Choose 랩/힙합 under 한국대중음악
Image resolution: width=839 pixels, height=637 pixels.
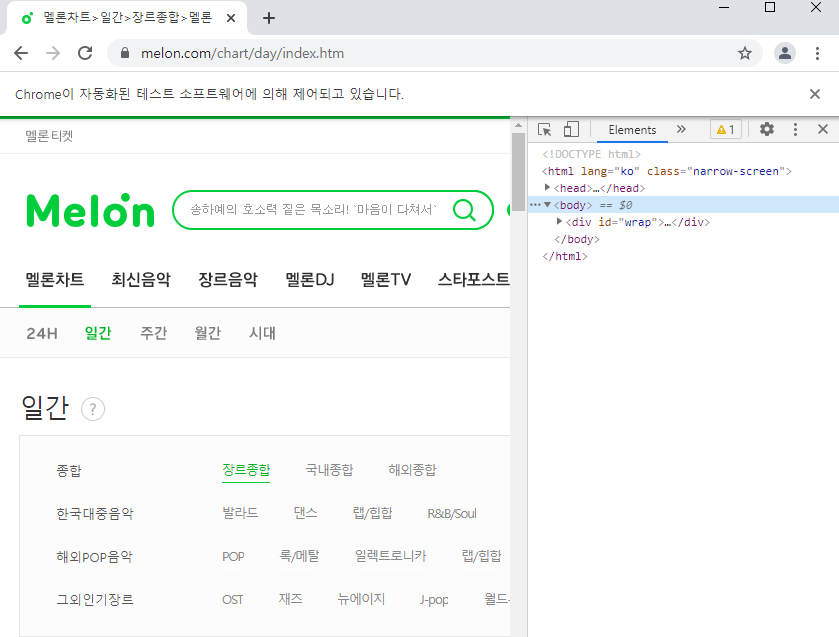[x=372, y=513]
